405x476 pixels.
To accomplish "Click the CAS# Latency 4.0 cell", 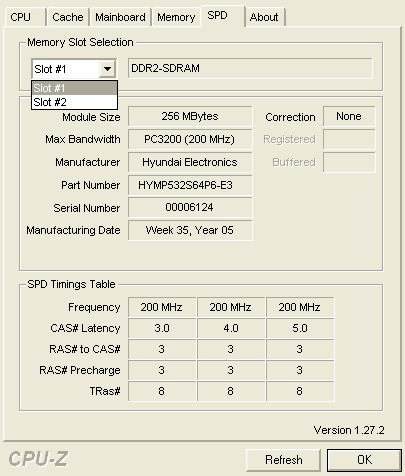I will pos(231,328).
